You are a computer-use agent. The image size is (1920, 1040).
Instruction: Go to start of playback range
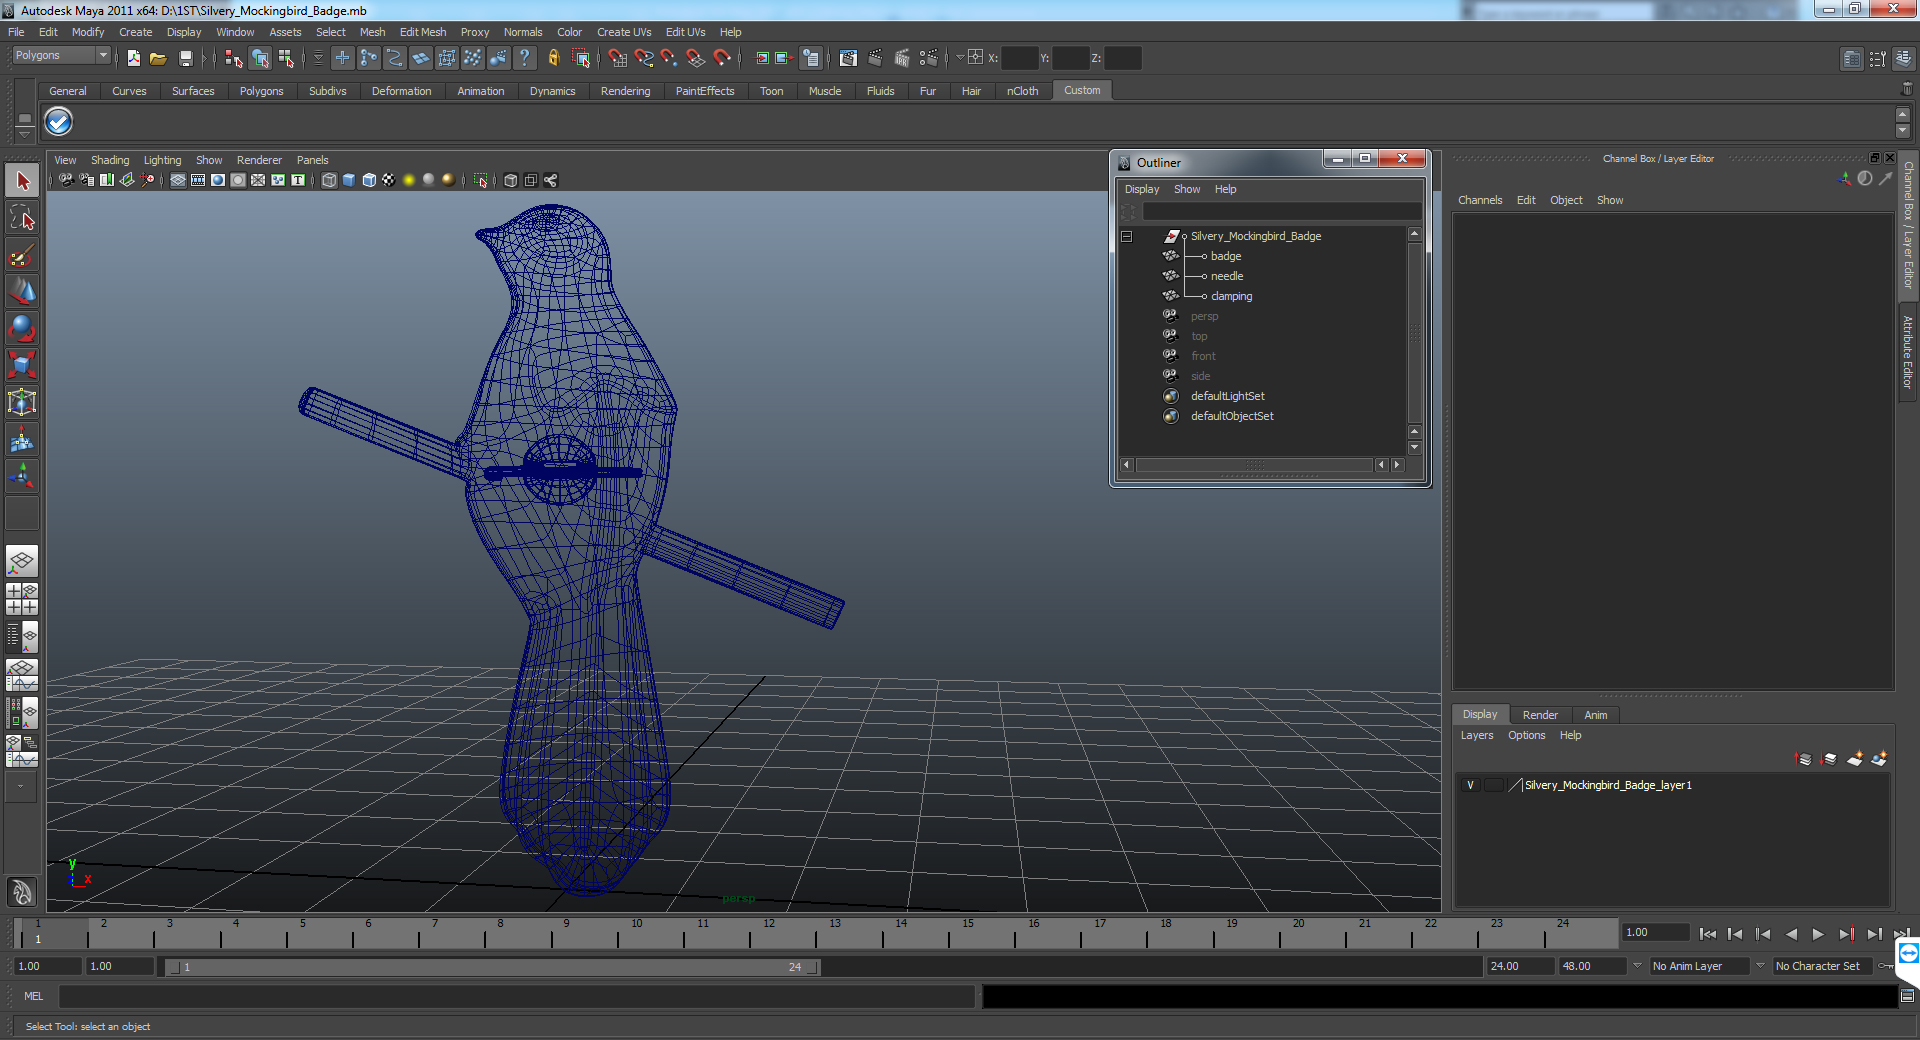1708,934
